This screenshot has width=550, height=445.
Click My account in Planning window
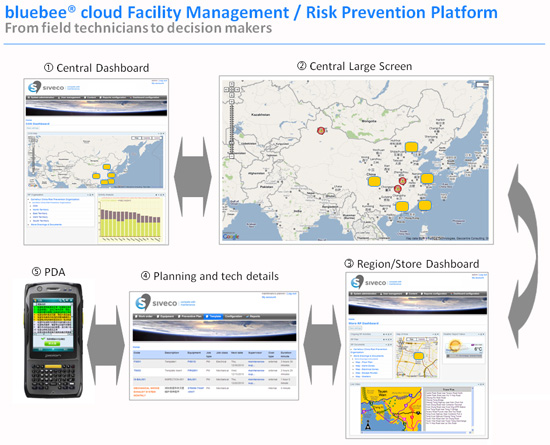[x=269, y=297]
